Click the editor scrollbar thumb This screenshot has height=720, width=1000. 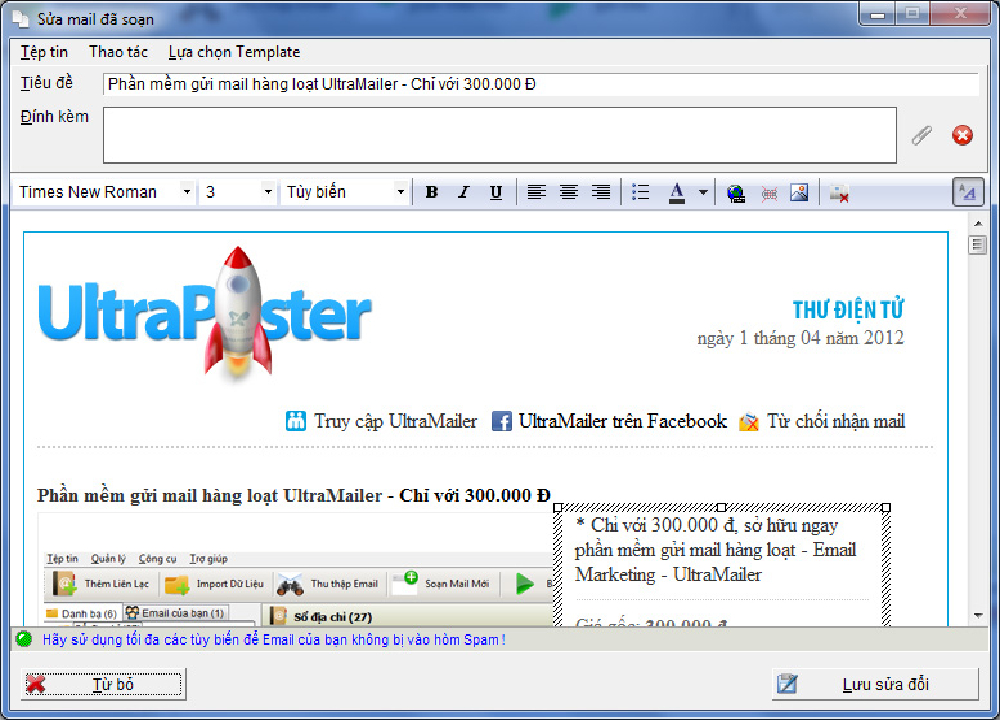pos(978,245)
